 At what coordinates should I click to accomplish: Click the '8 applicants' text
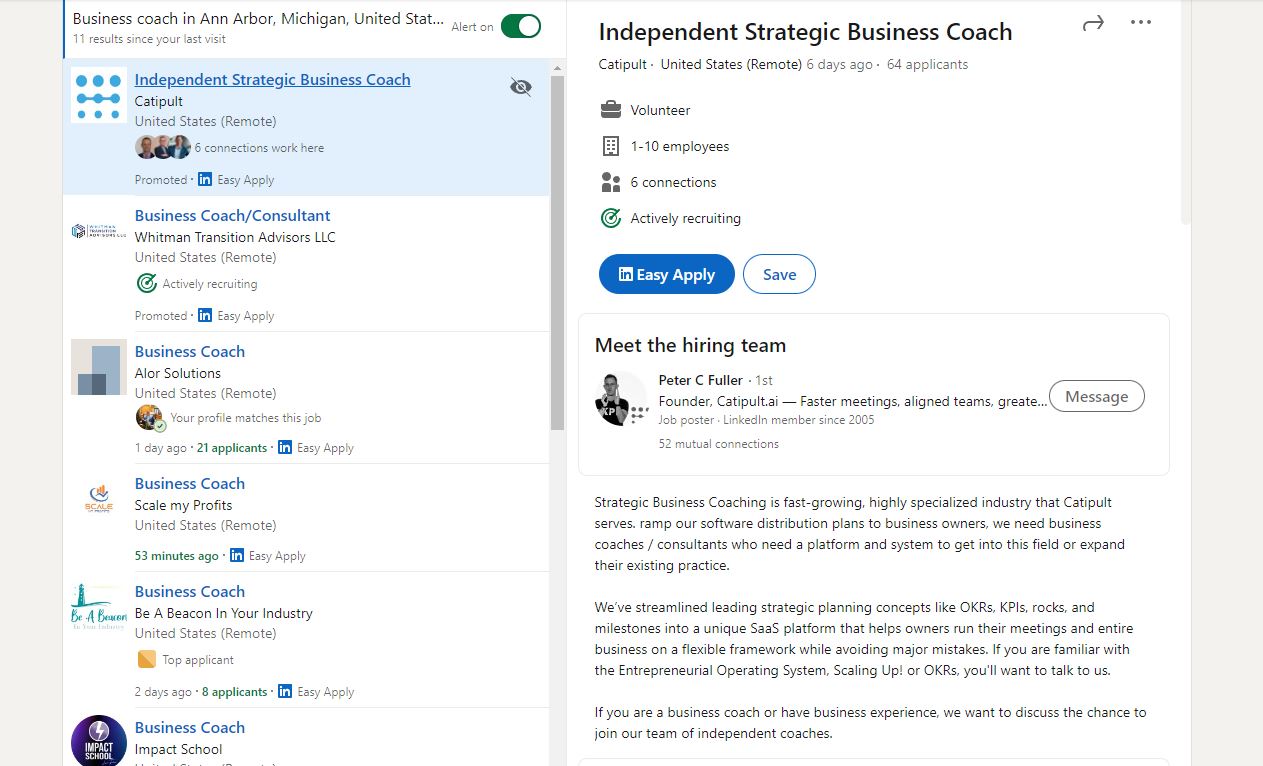(235, 692)
